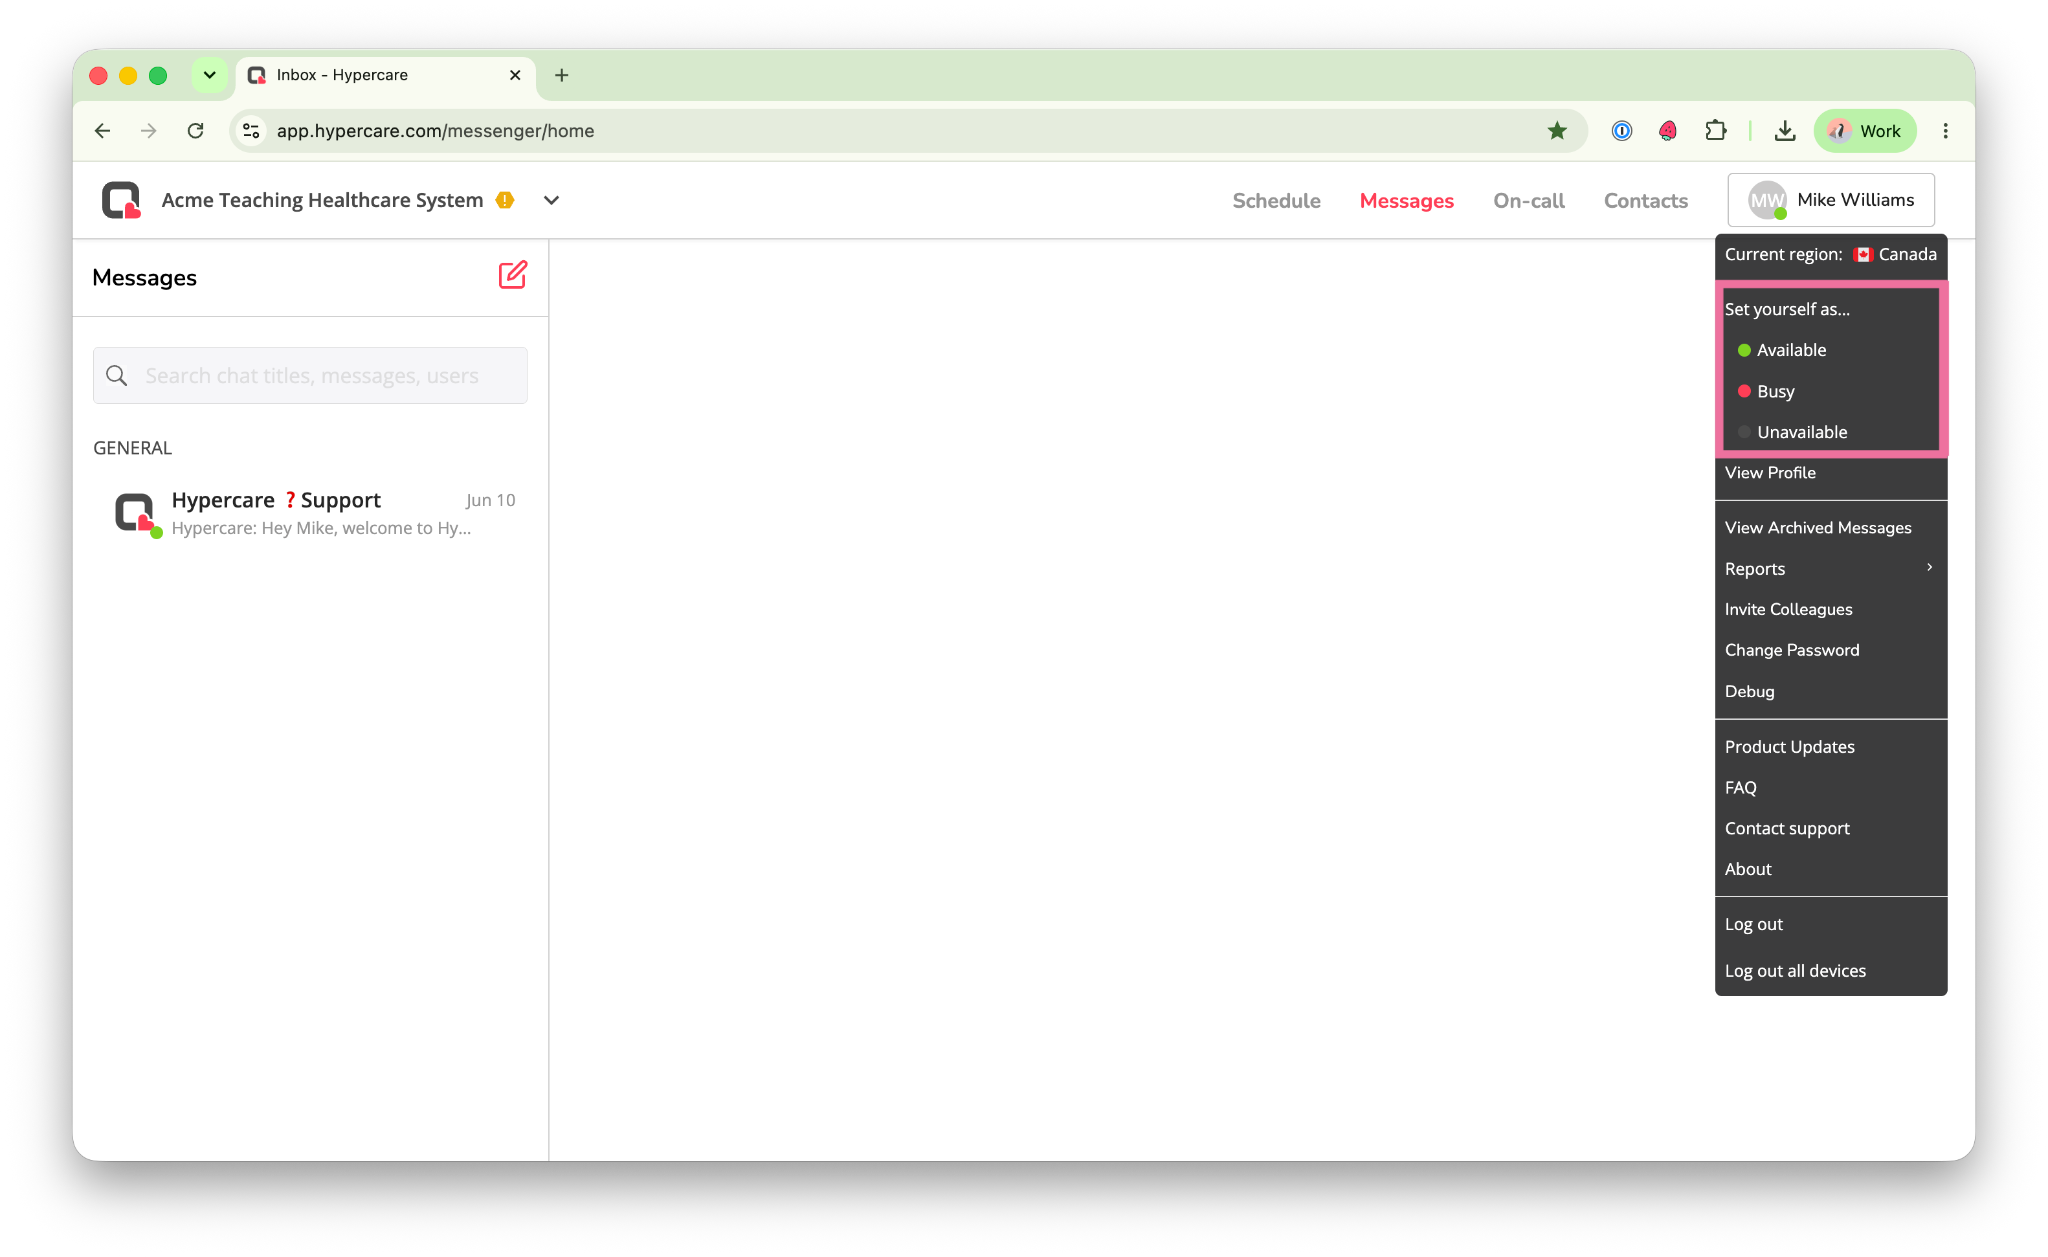
Task: Click the browser address bar URL
Action: (x=435, y=131)
